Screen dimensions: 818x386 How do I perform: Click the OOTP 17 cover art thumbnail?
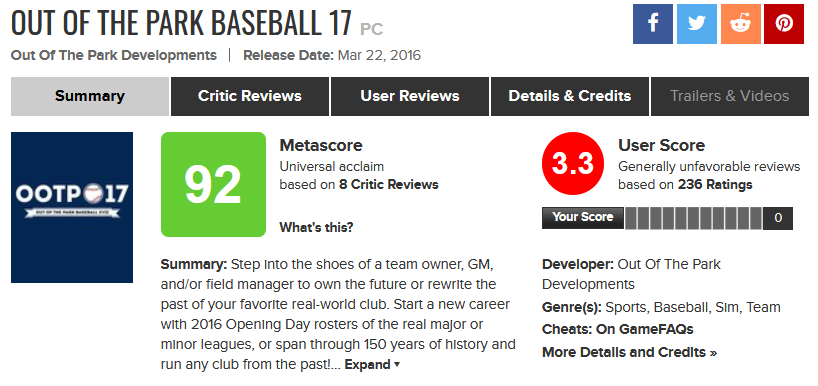(72, 208)
